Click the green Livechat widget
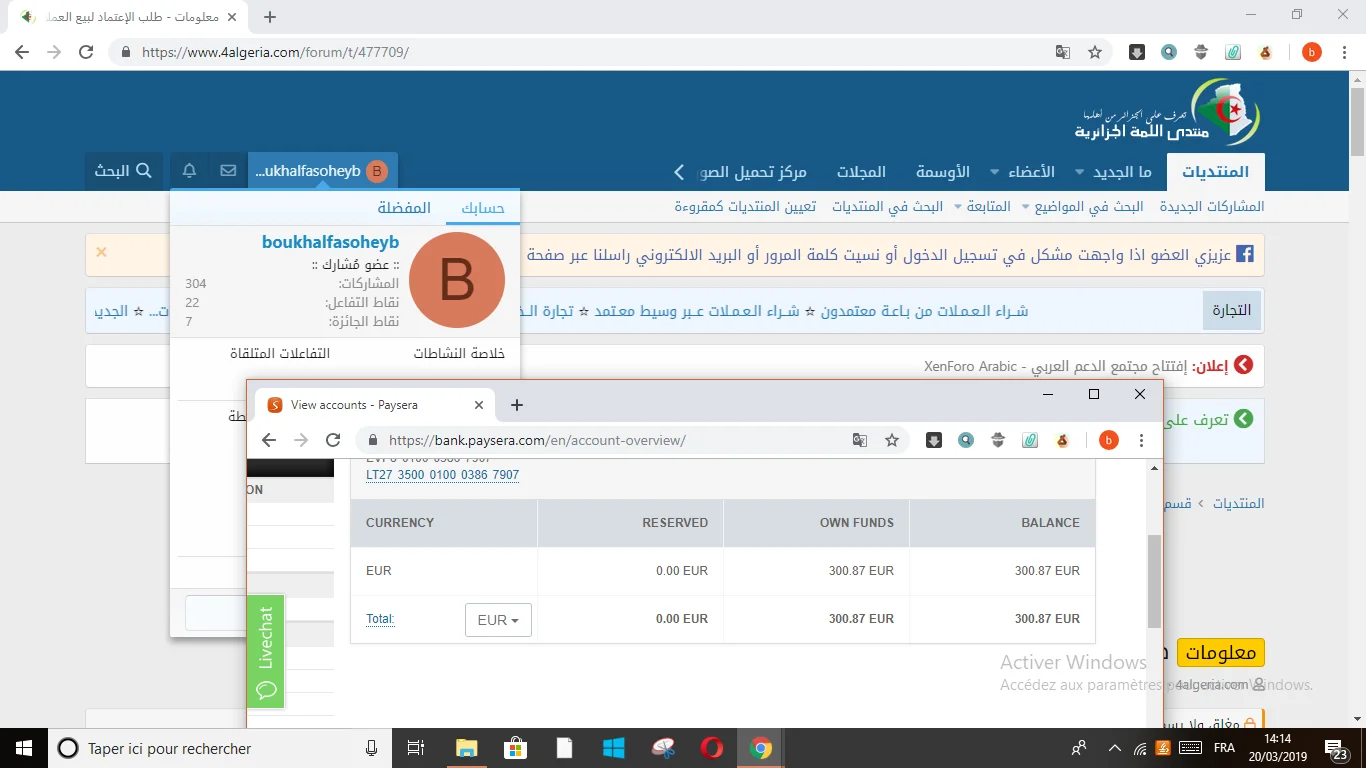Viewport: 1366px width, 768px height. (266, 651)
